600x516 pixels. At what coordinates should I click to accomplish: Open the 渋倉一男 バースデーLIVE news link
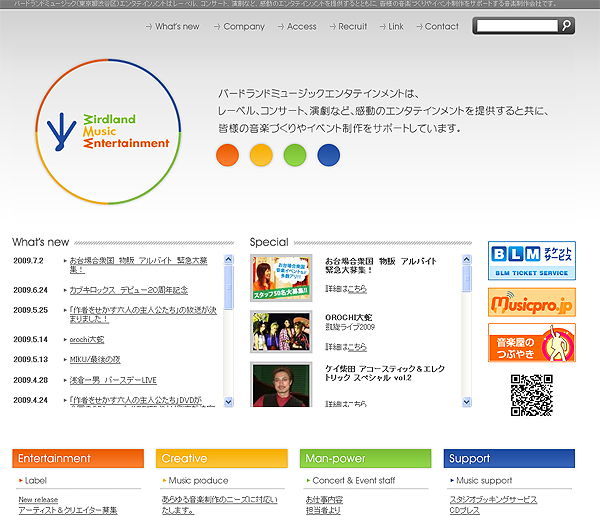click(113, 380)
